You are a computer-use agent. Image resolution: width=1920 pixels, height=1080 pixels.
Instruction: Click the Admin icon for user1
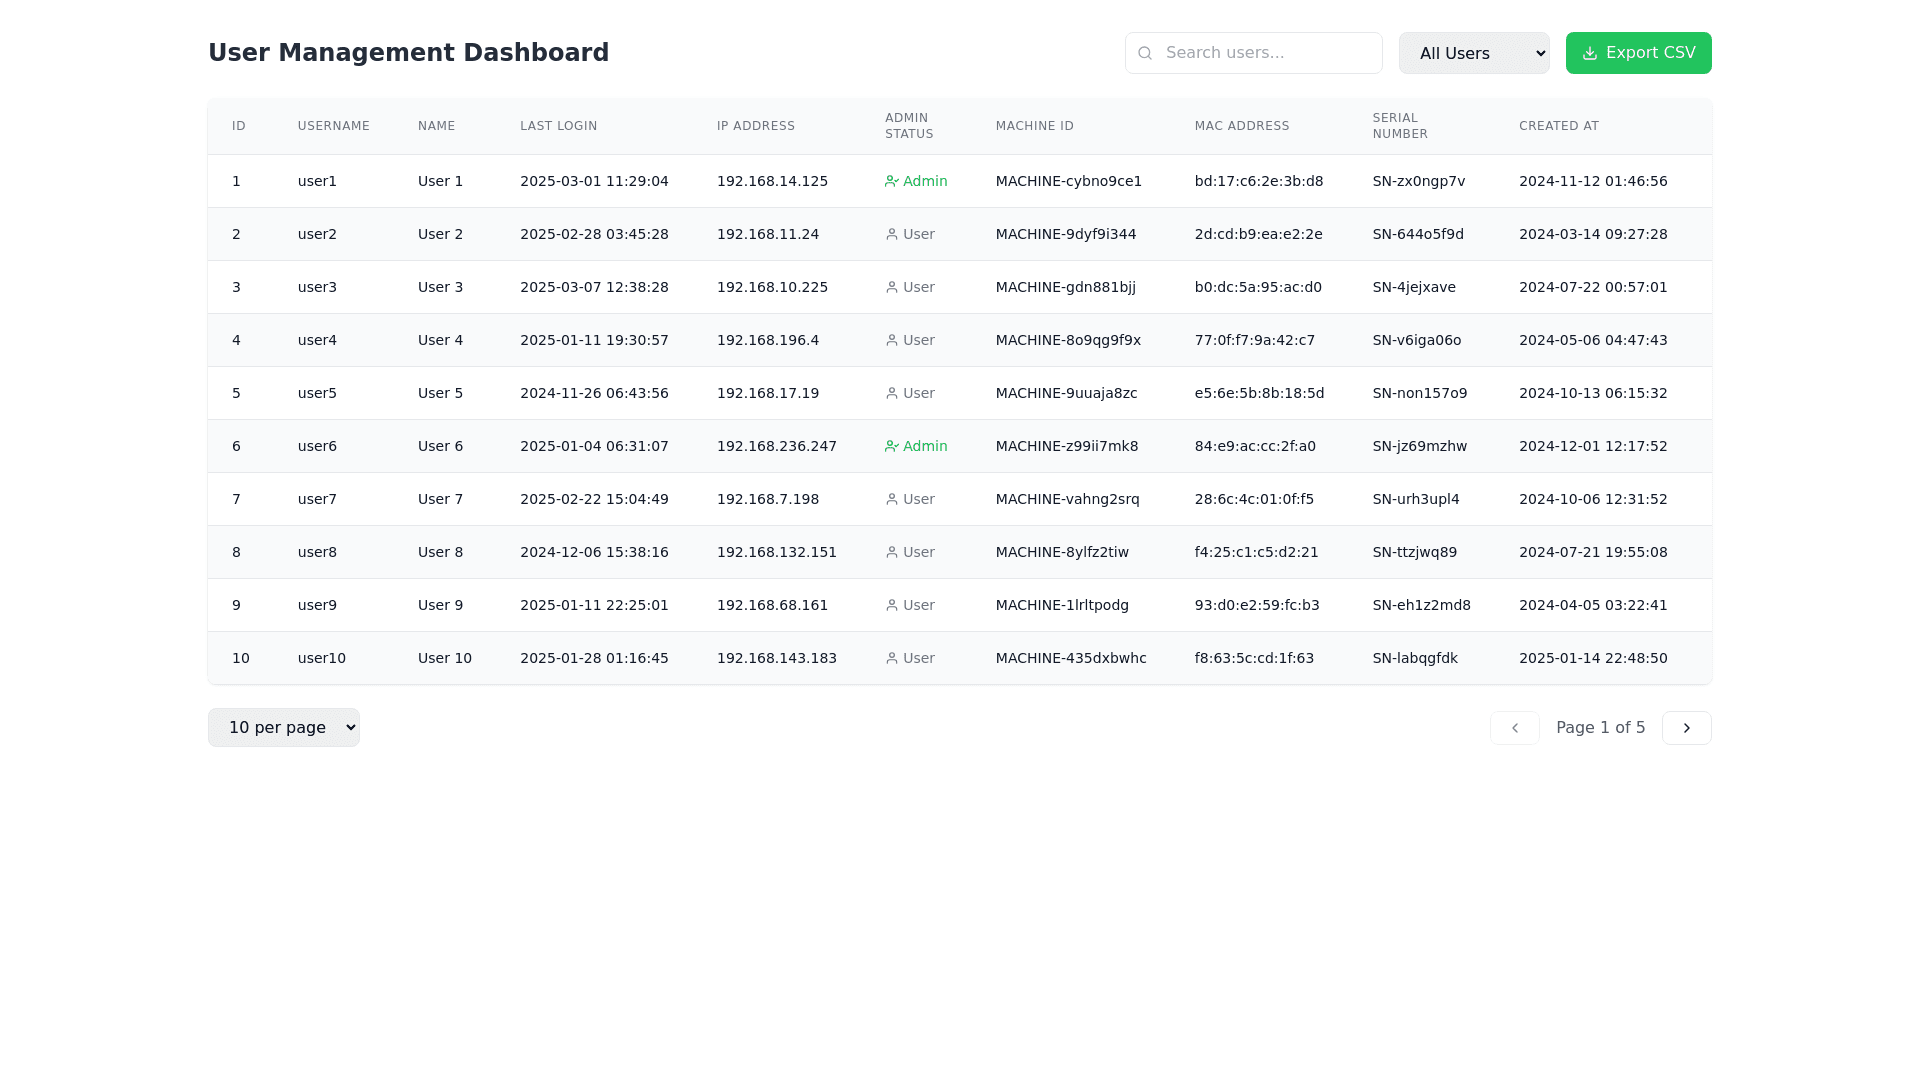(891, 181)
